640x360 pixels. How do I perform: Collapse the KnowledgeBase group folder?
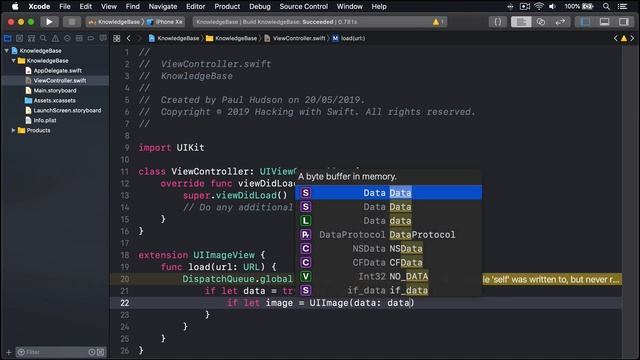click(x=13, y=60)
